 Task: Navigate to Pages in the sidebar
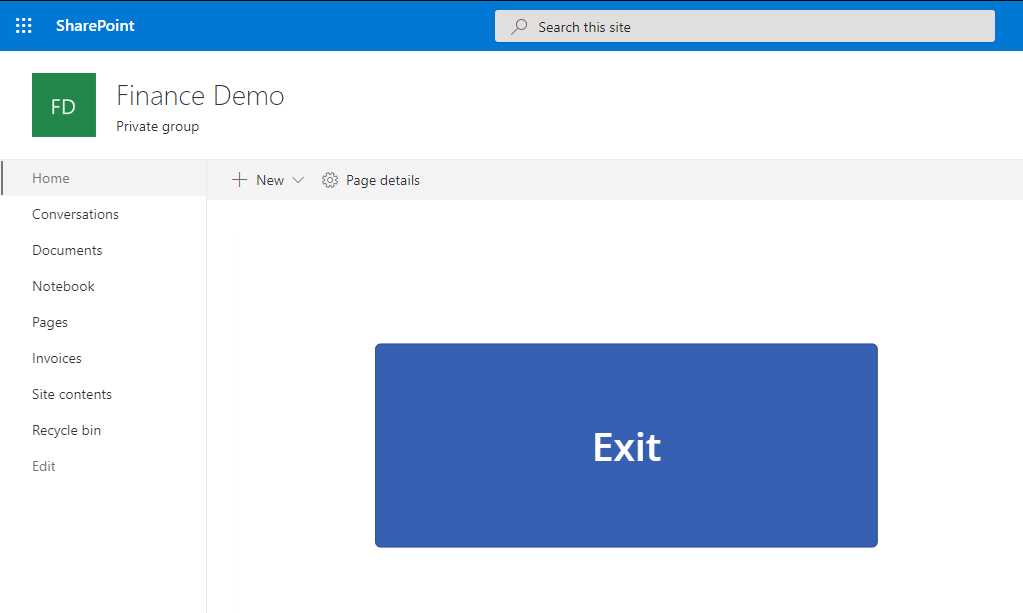(50, 322)
